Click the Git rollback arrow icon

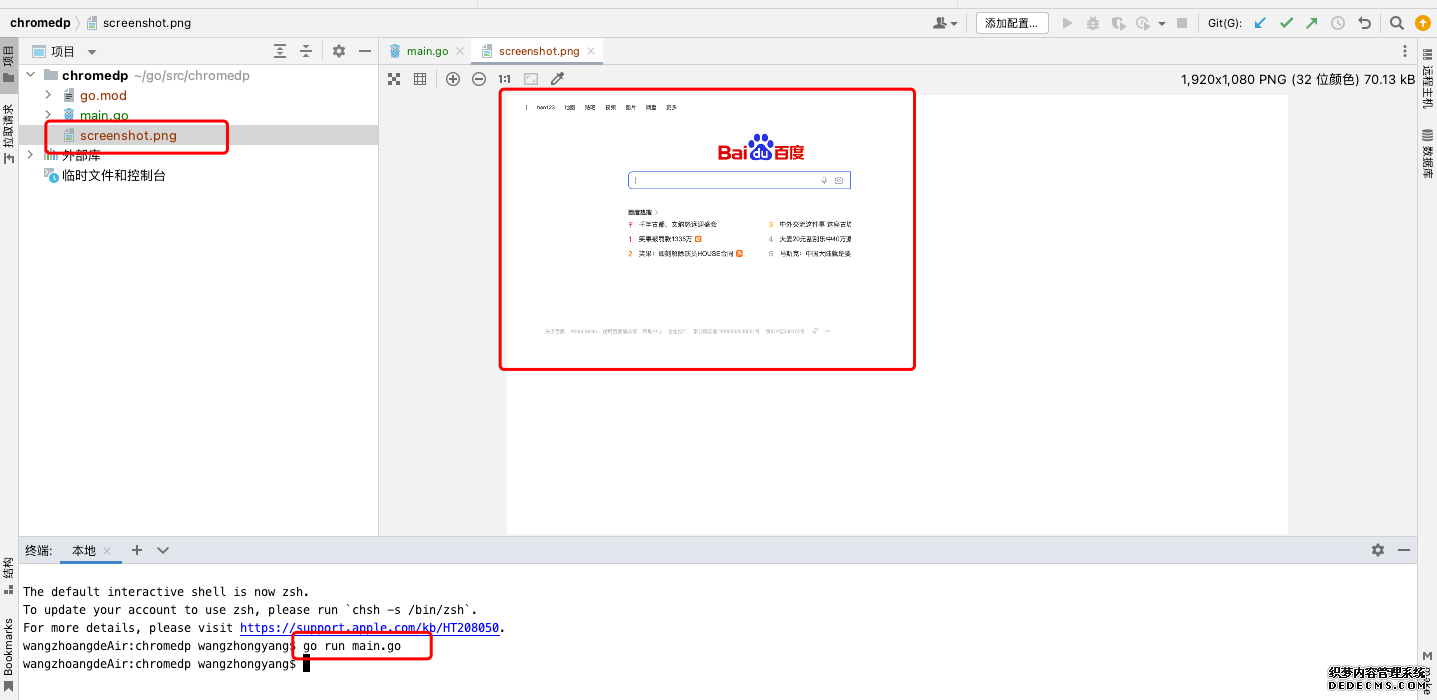tap(1364, 23)
